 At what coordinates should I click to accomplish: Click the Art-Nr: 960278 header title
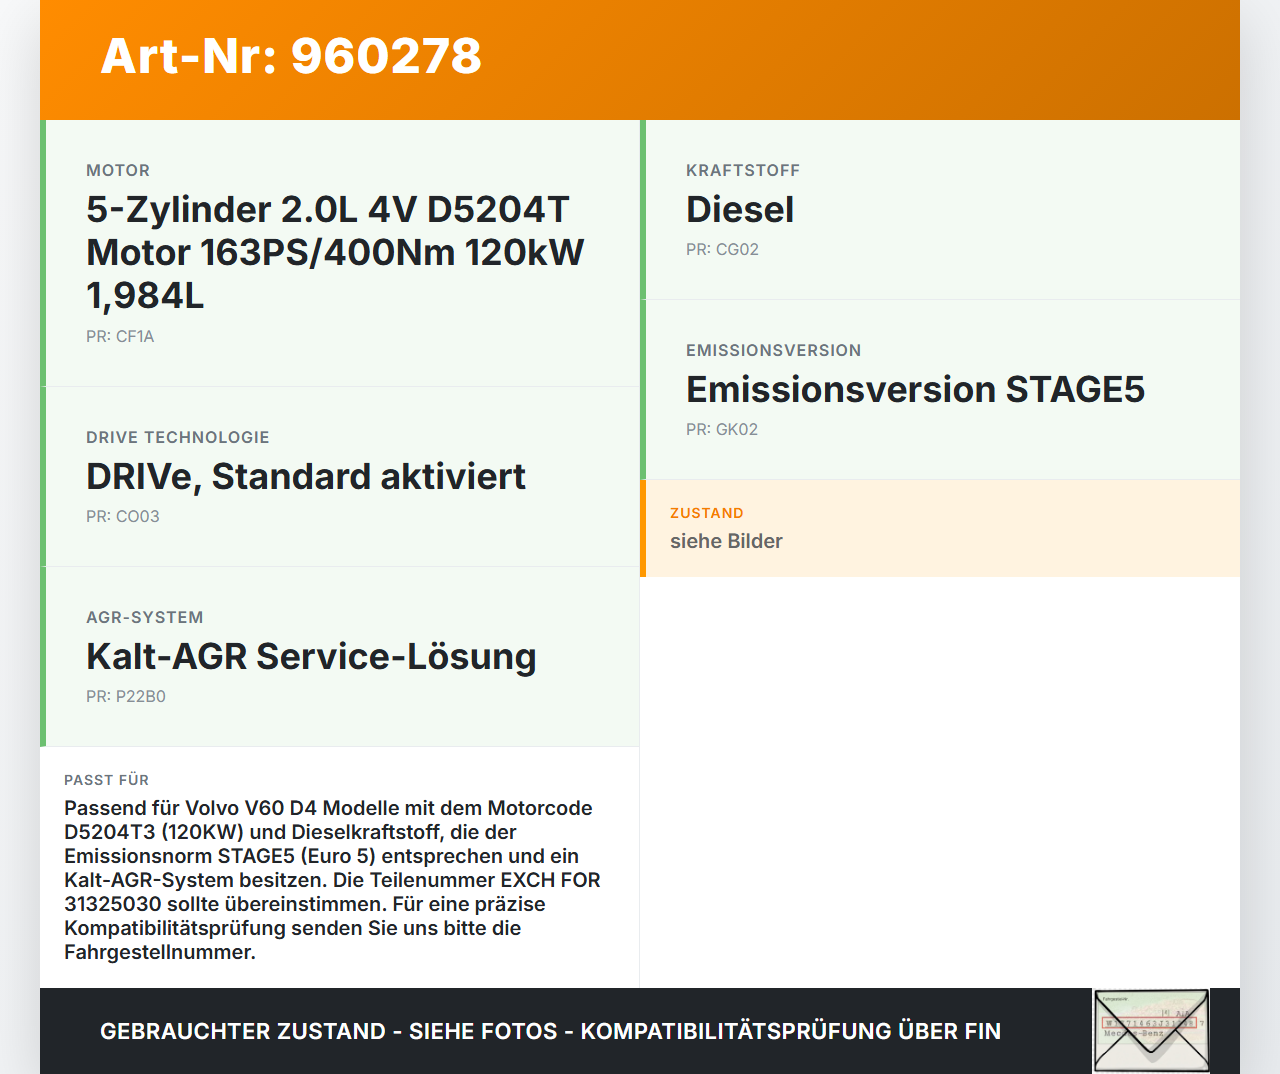[291, 56]
